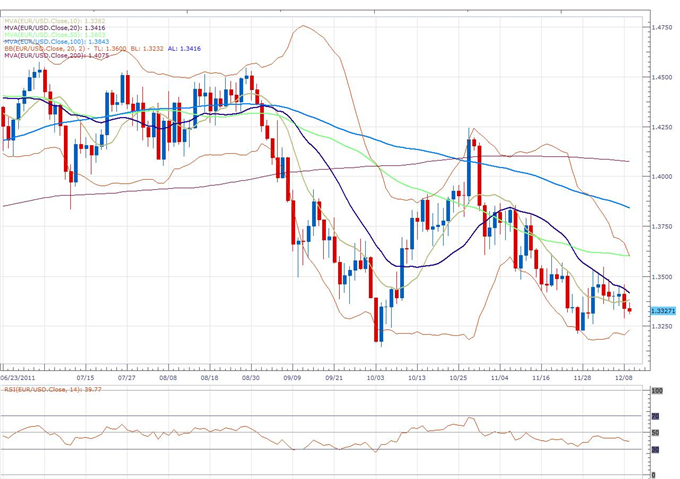Click the 11/16 date axis label
The image size is (680, 479).
(541, 378)
